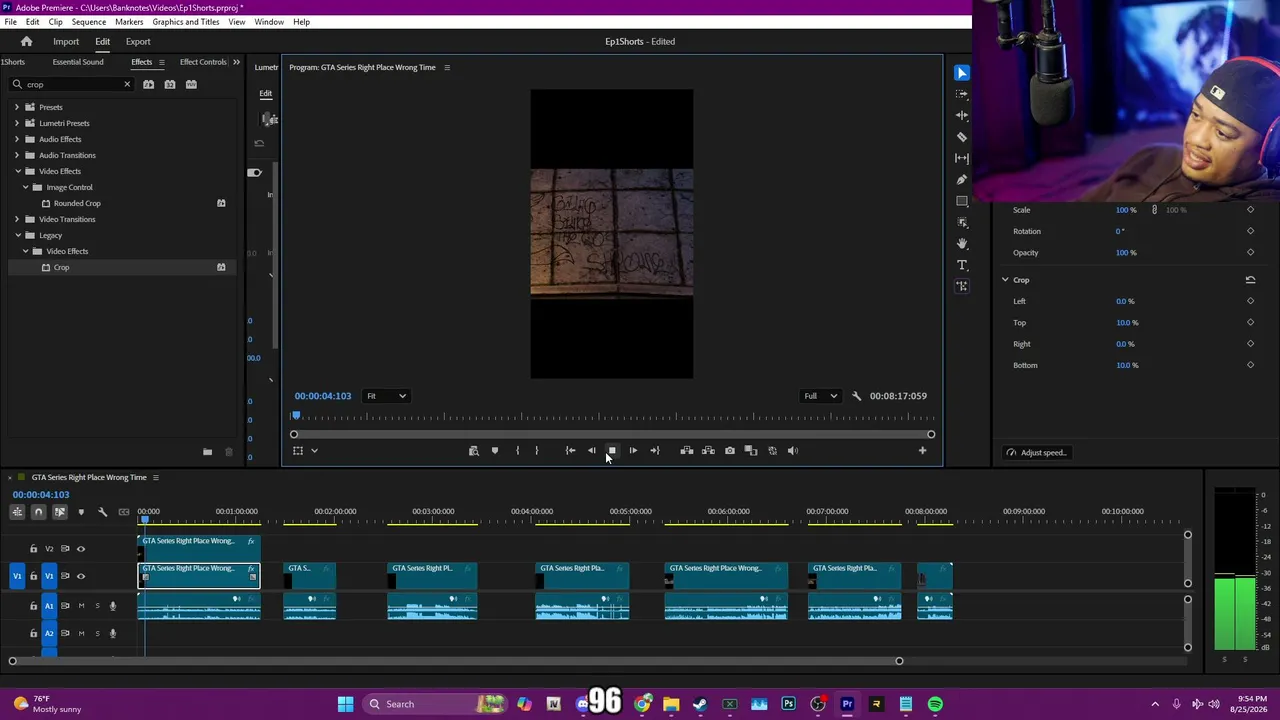Image resolution: width=1280 pixels, height=720 pixels.
Task: Open Program monitor settings wrench
Action: pyautogui.click(x=856, y=396)
